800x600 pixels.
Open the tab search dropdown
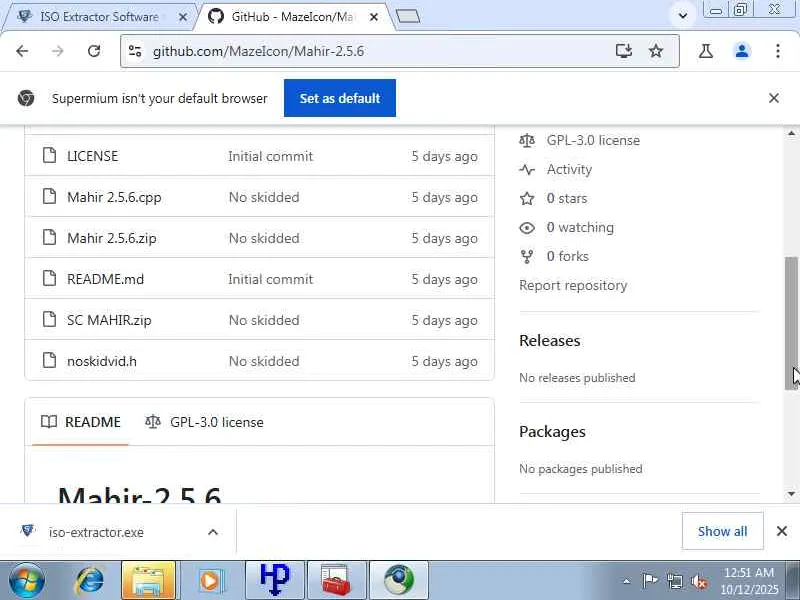pos(683,16)
